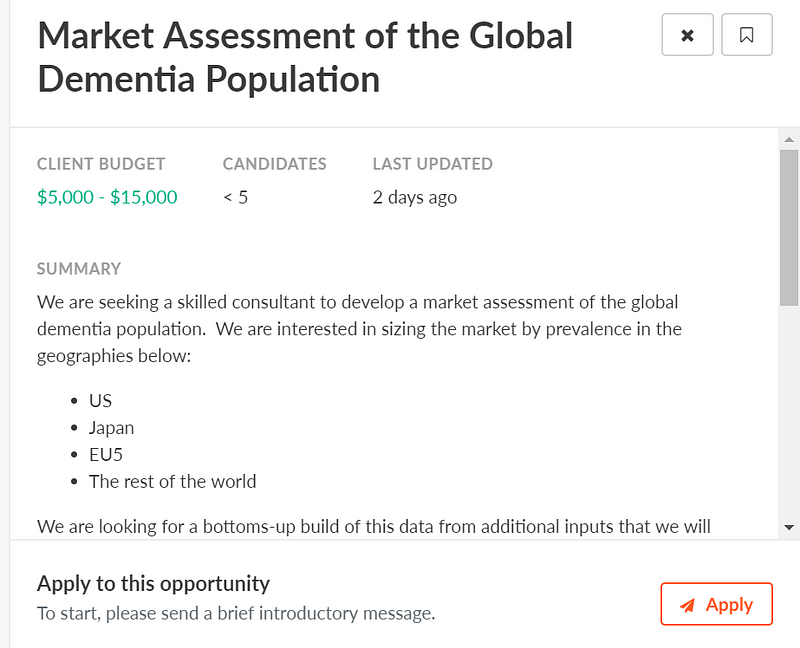Image resolution: width=800 pixels, height=648 pixels.
Task: Dismiss the opportunity with the X button
Action: (x=687, y=35)
